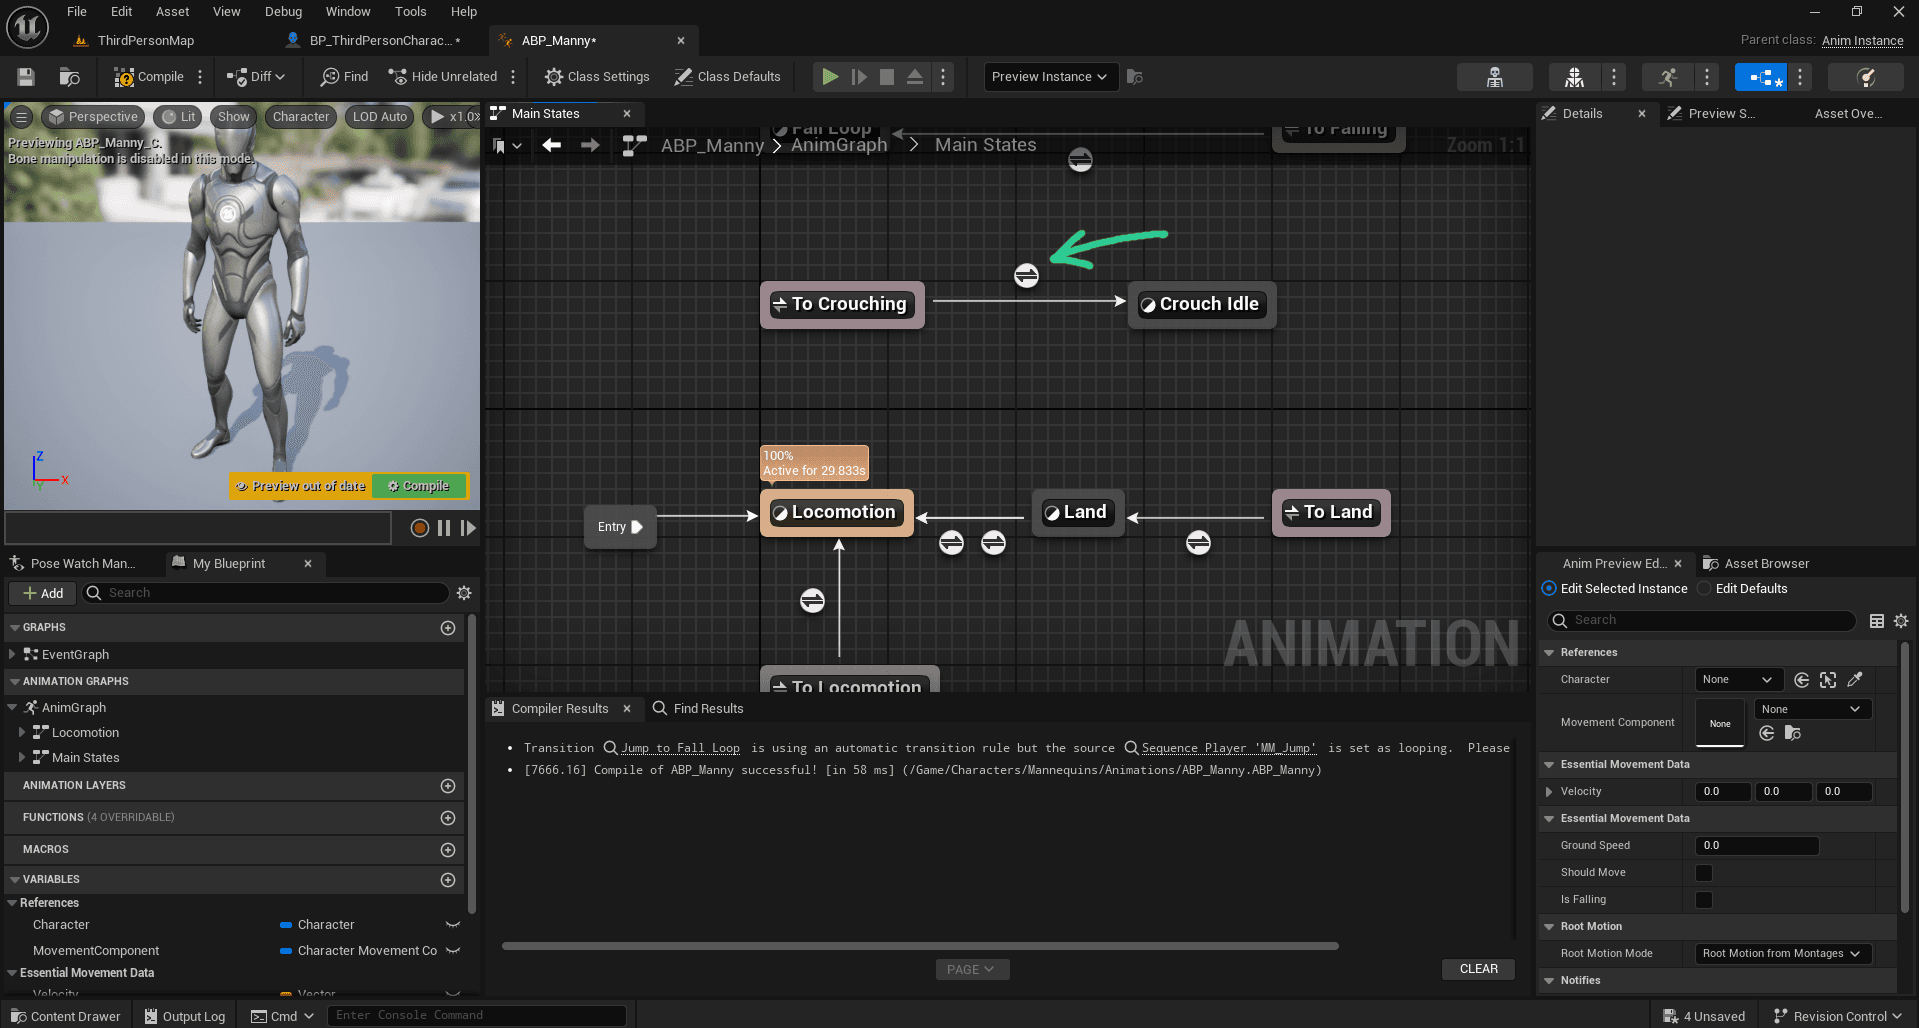
Task: Save the current asset with the floppy icon
Action: click(26, 77)
